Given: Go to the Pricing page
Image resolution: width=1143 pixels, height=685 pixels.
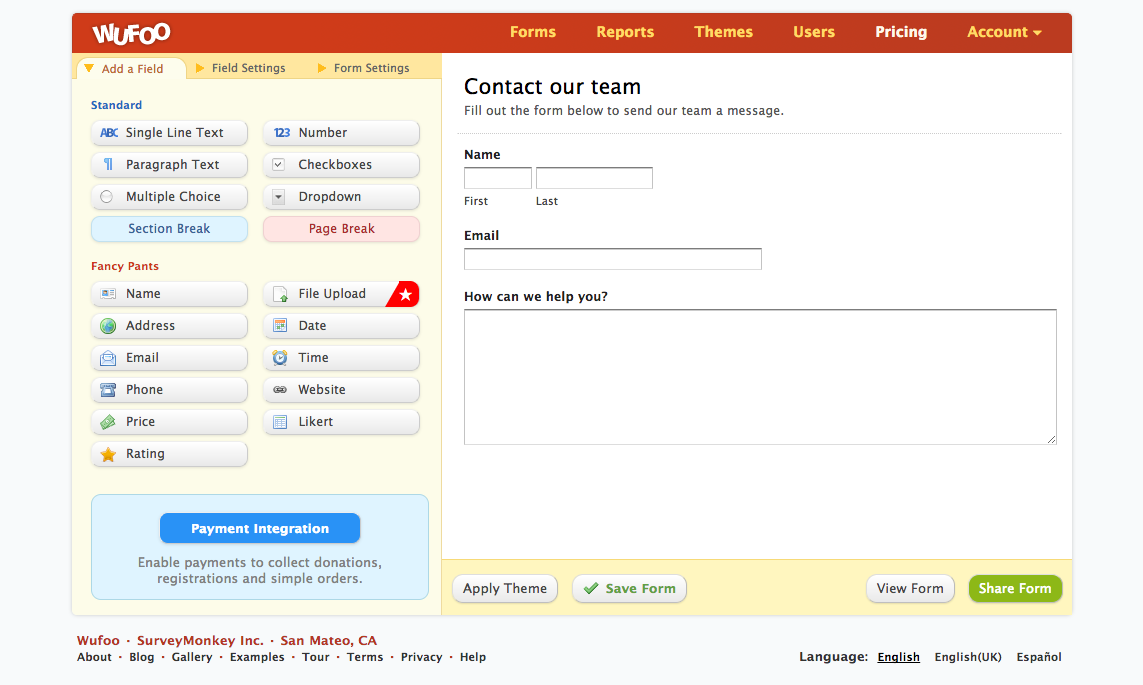Looking at the screenshot, I should (901, 32).
